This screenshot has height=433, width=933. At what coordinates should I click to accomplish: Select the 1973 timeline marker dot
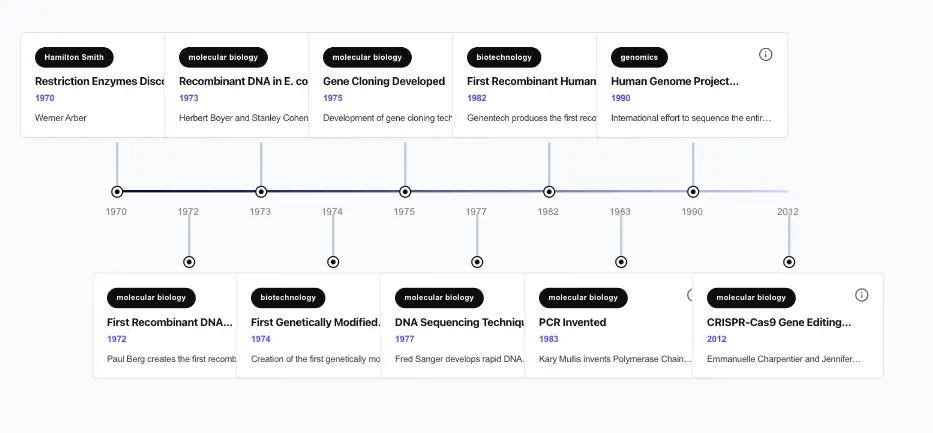pos(261,192)
